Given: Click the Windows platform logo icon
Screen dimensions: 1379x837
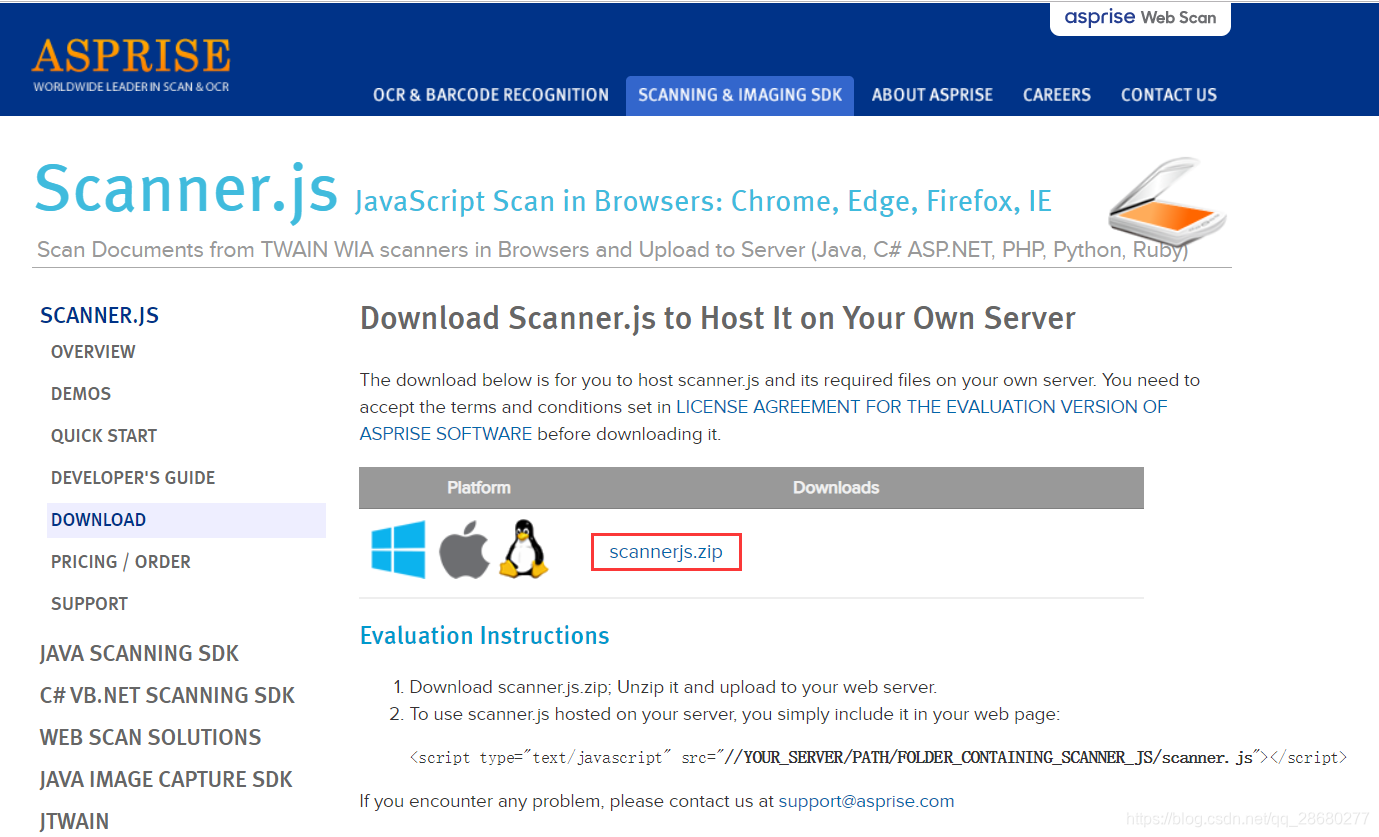Looking at the screenshot, I should (398, 549).
